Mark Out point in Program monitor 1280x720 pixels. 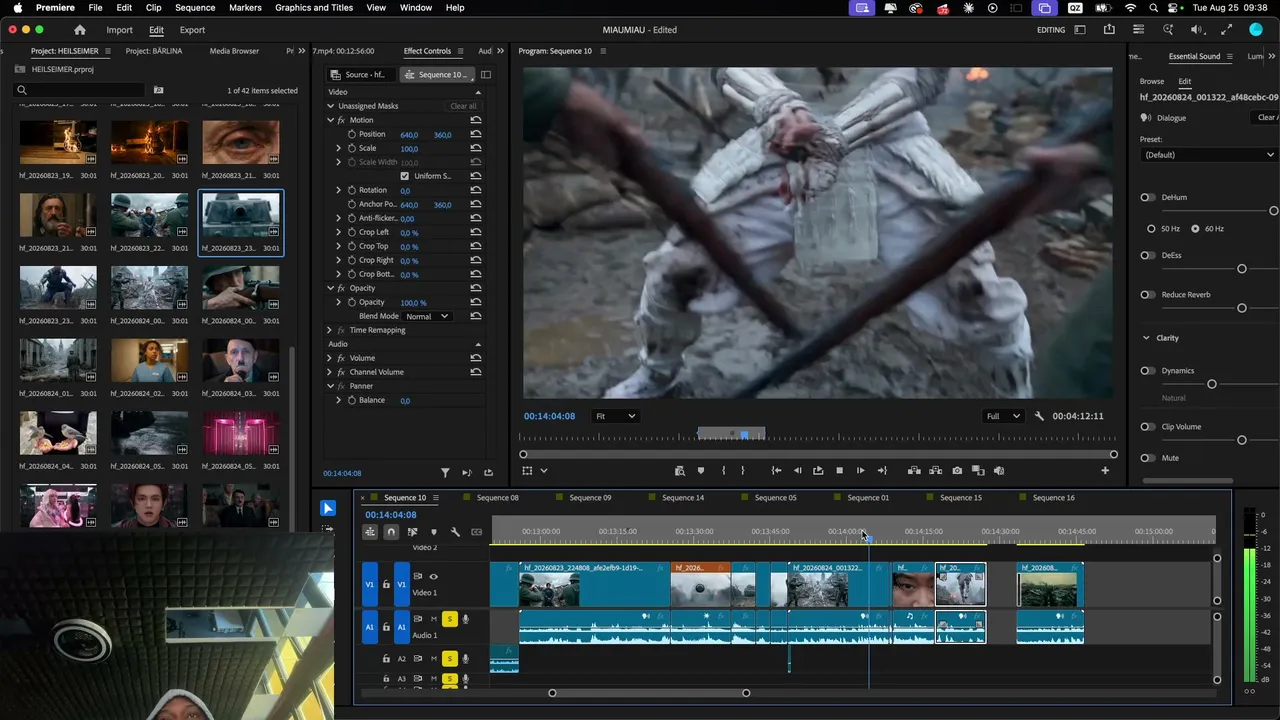pyautogui.click(x=742, y=471)
